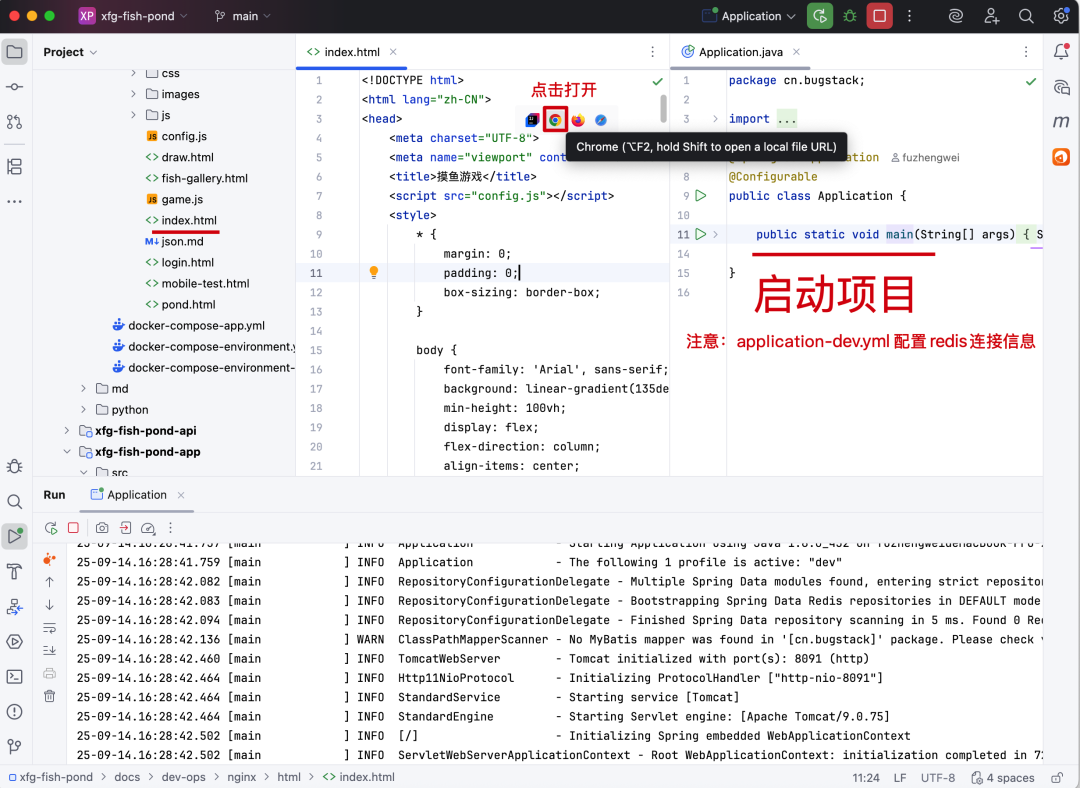Click run gutter icon beside main method
The image size is (1080, 788).
pos(700,234)
